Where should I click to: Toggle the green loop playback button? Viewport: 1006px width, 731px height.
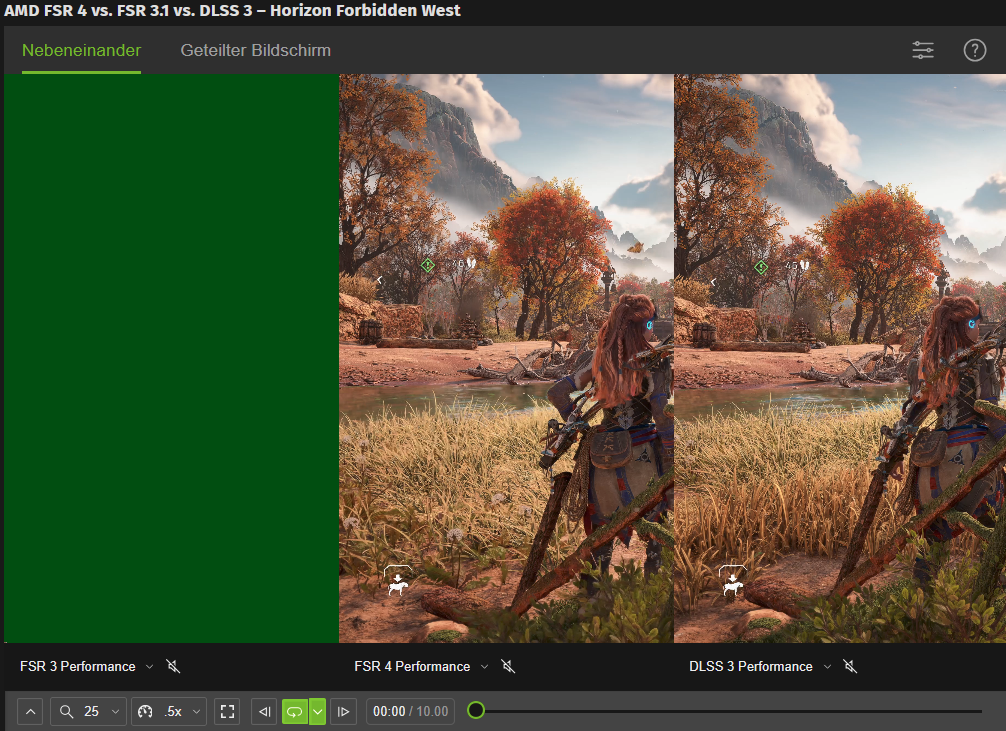(295, 711)
